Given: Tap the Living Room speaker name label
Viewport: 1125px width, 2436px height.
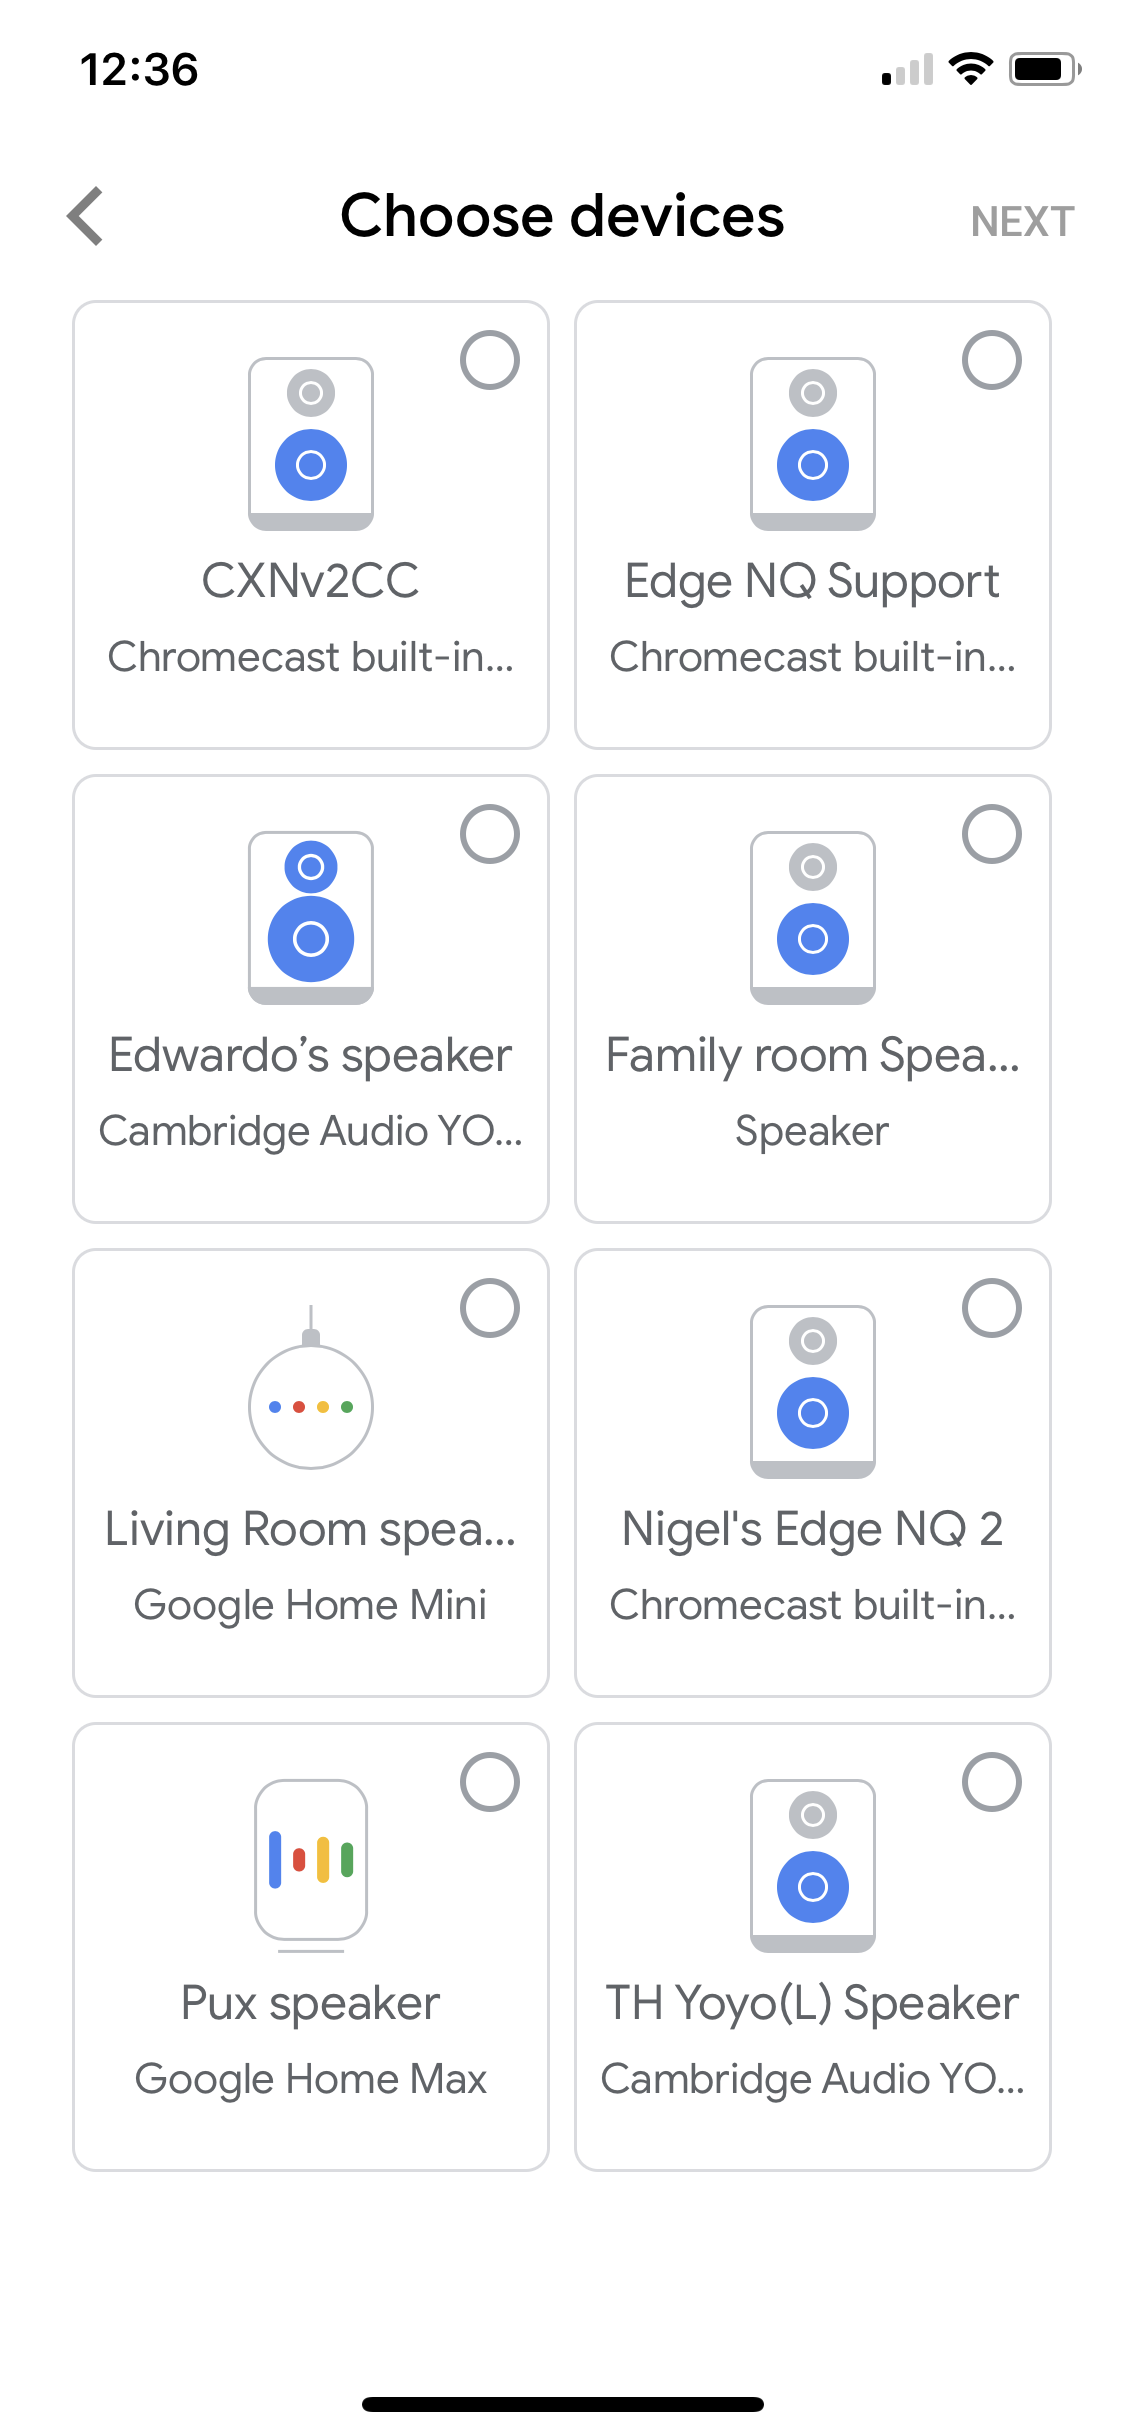Looking at the screenshot, I should coord(311,1530).
